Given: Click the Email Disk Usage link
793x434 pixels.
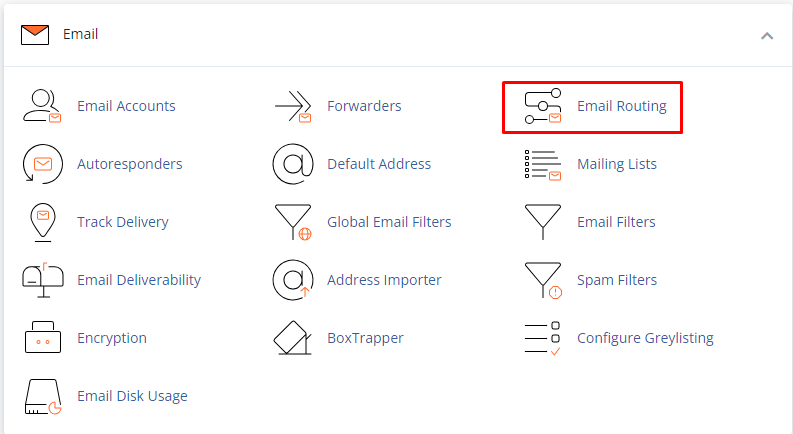Looking at the screenshot, I should pyautogui.click(x=132, y=396).
